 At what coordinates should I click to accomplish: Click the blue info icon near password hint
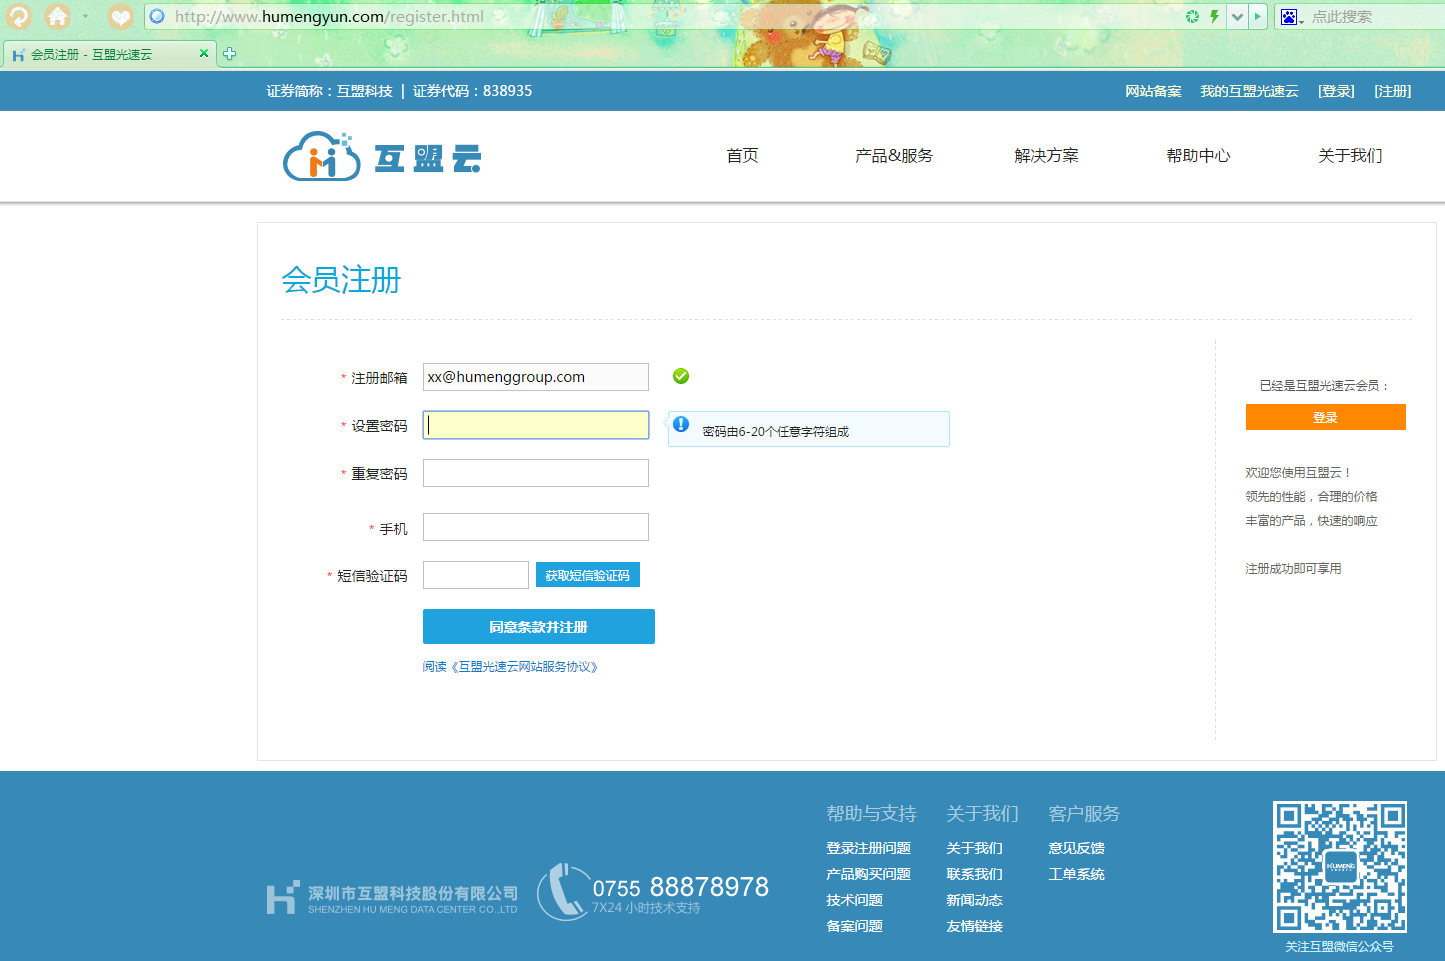(681, 424)
